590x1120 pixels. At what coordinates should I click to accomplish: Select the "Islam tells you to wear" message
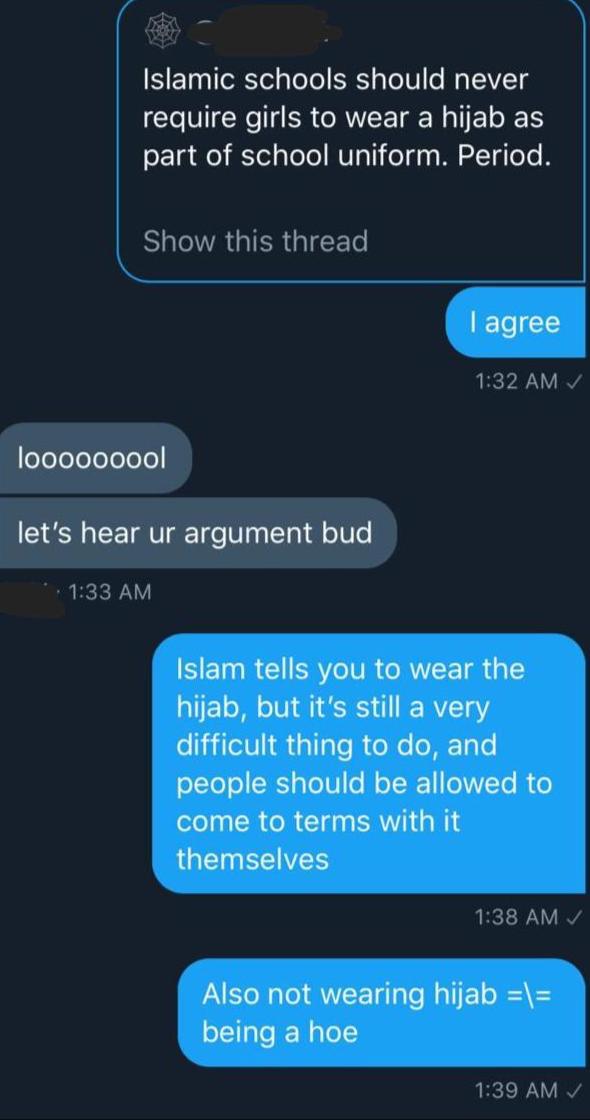(x=369, y=764)
